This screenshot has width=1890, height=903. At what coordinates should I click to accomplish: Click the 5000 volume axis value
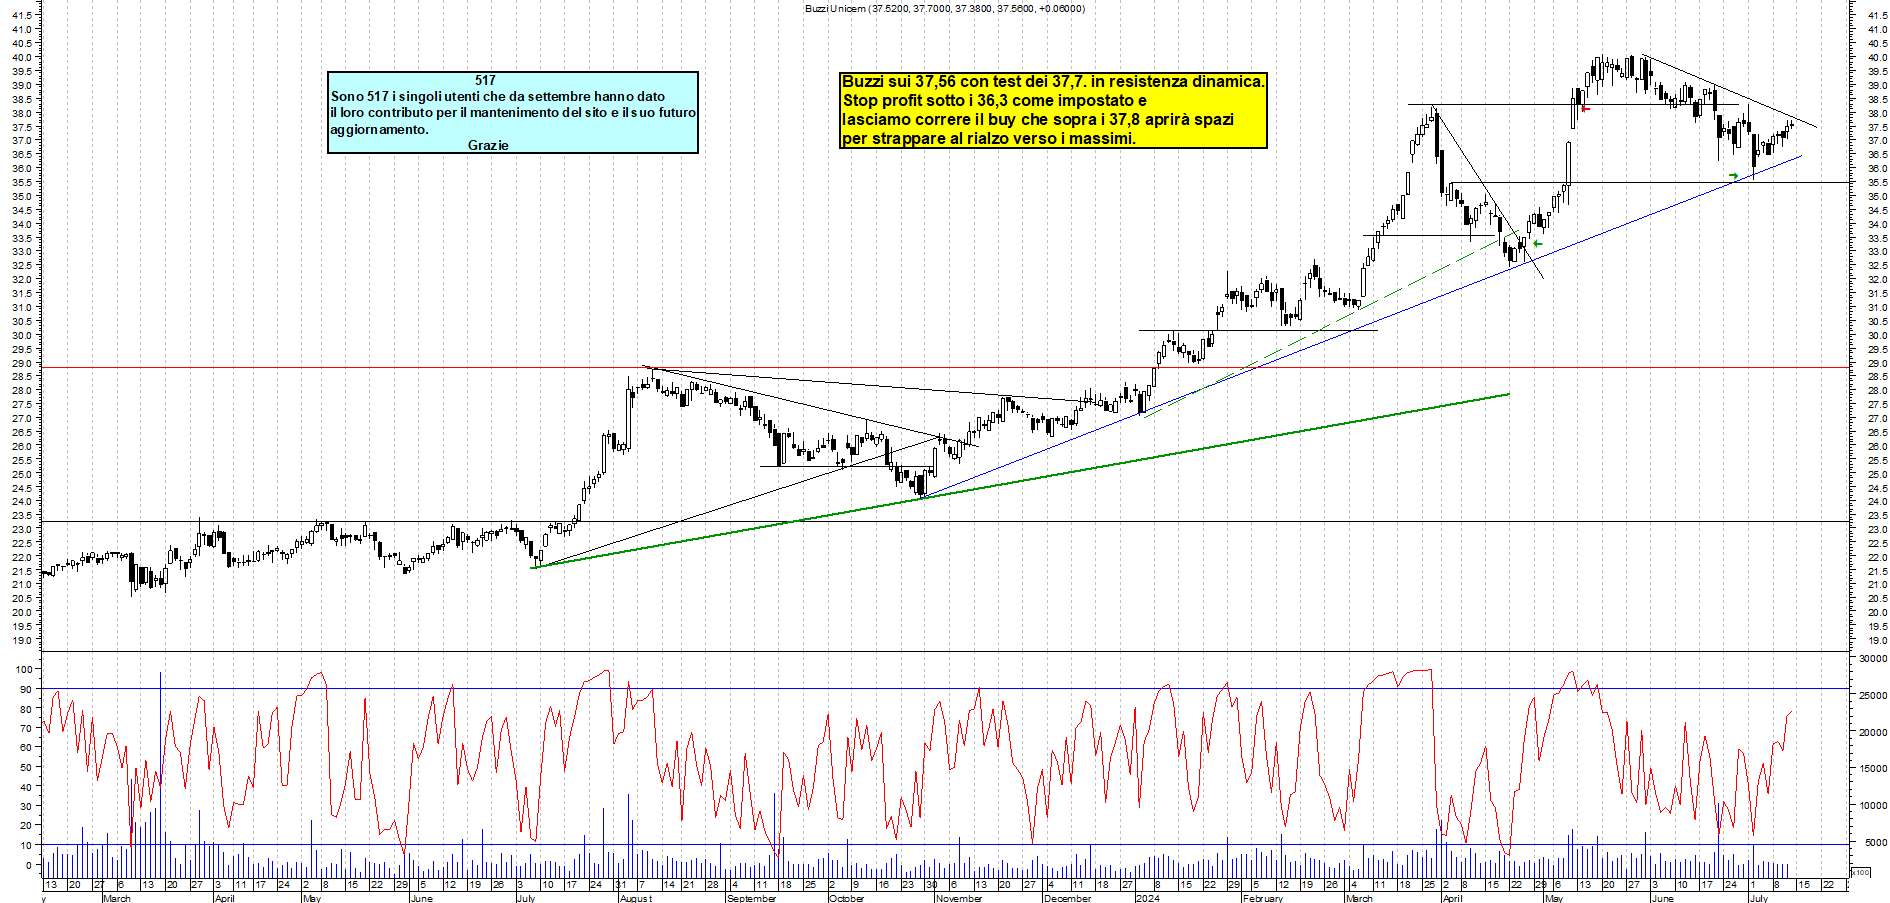point(1876,842)
